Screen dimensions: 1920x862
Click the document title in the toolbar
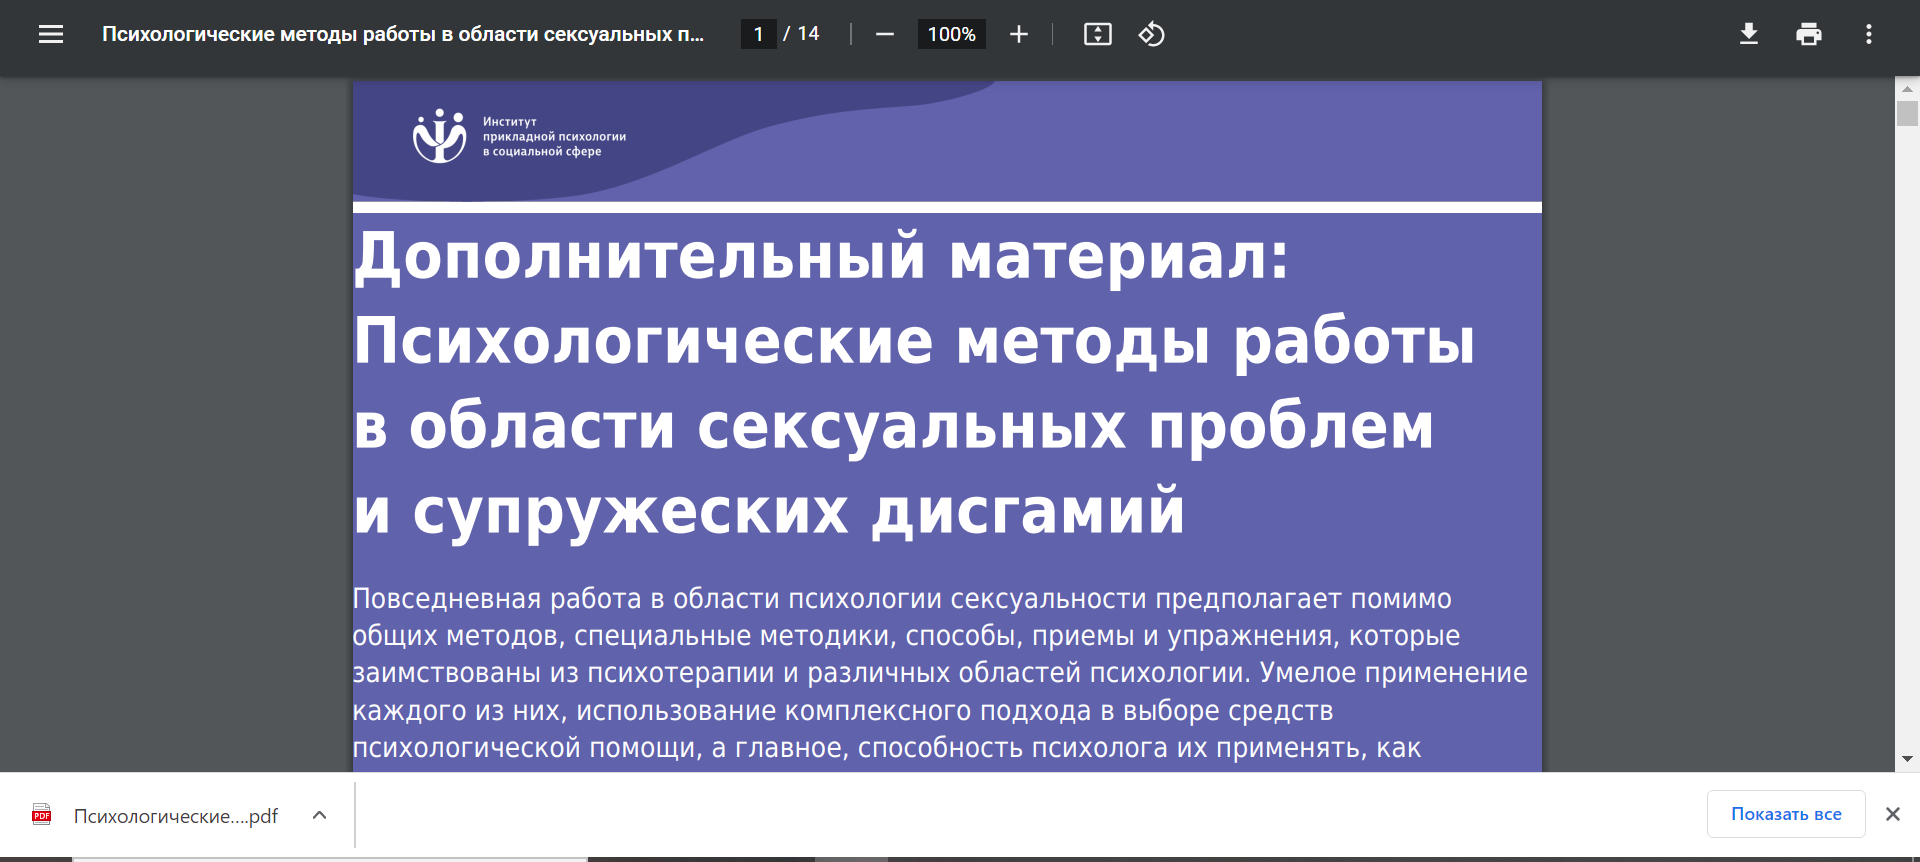point(403,34)
